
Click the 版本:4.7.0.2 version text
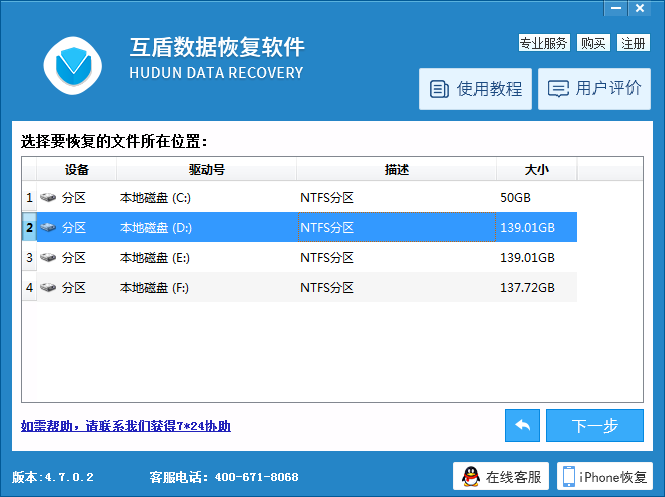pyautogui.click(x=53, y=477)
